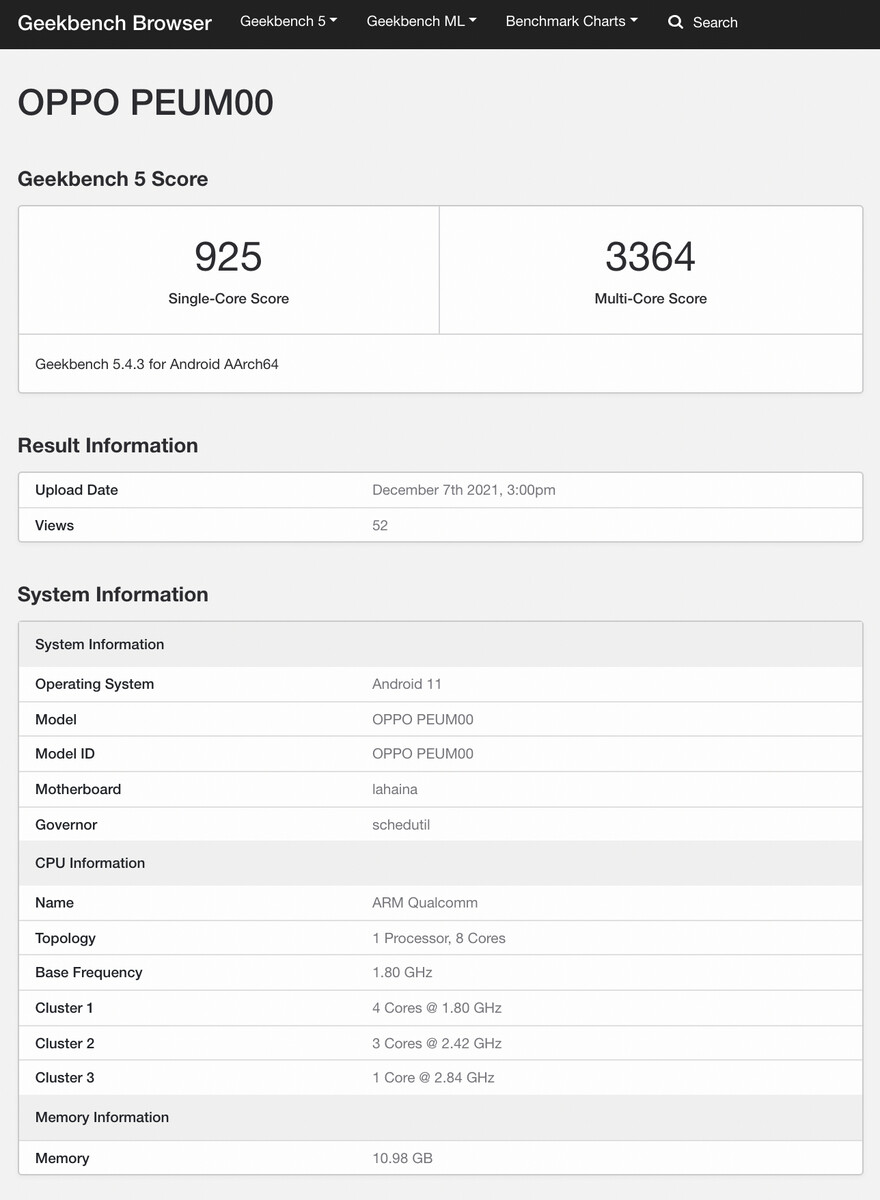Select the Model ID value OPPO PEUM00

pyautogui.click(x=423, y=753)
